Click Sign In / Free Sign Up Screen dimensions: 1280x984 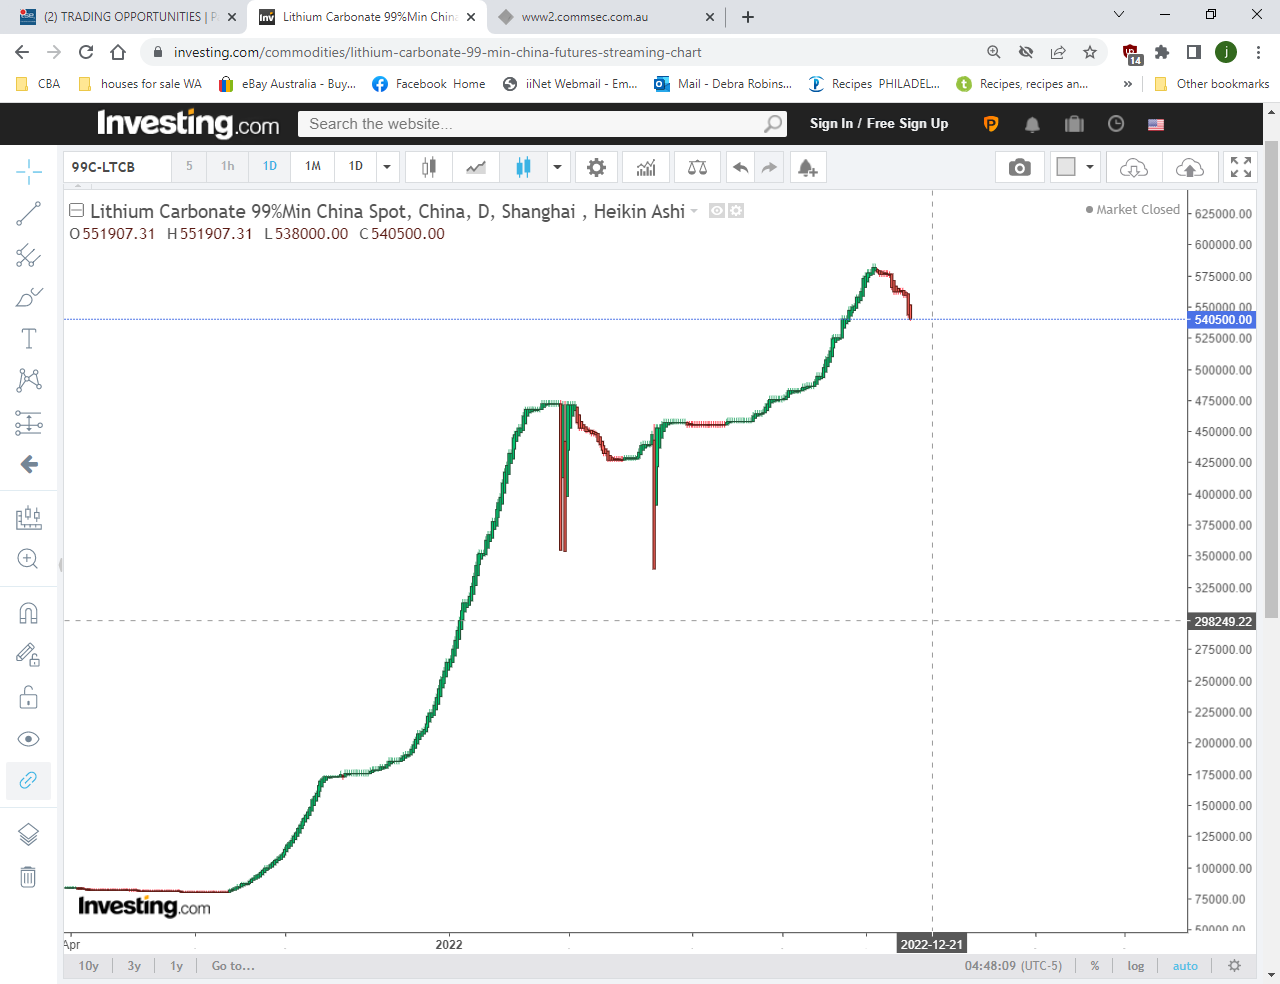click(x=878, y=124)
